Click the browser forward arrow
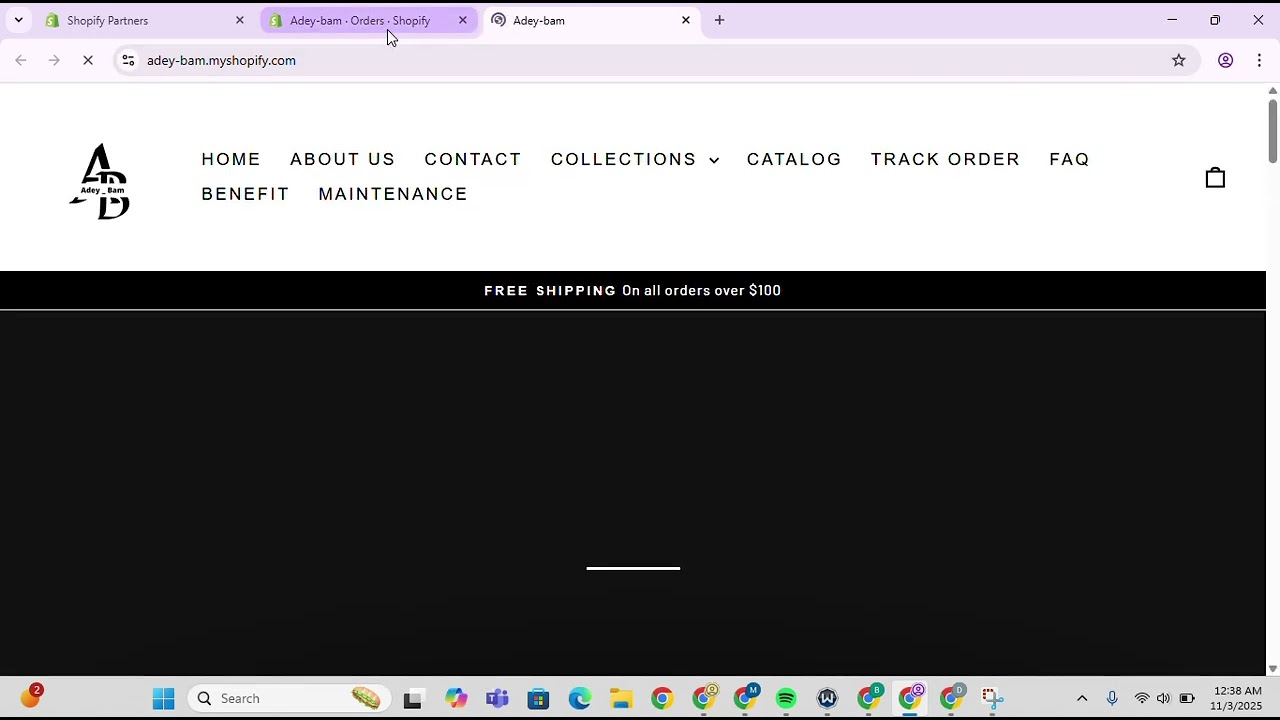Viewport: 1280px width, 720px height. click(54, 60)
